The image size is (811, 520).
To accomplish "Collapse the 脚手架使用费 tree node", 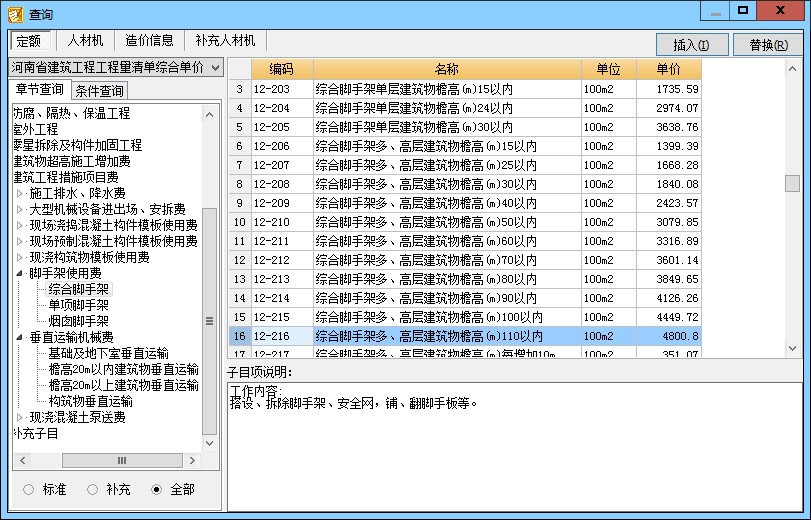I will pos(19,273).
